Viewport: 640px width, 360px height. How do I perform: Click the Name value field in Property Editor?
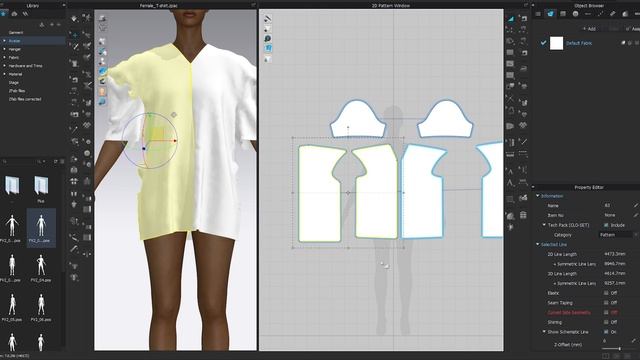617,205
